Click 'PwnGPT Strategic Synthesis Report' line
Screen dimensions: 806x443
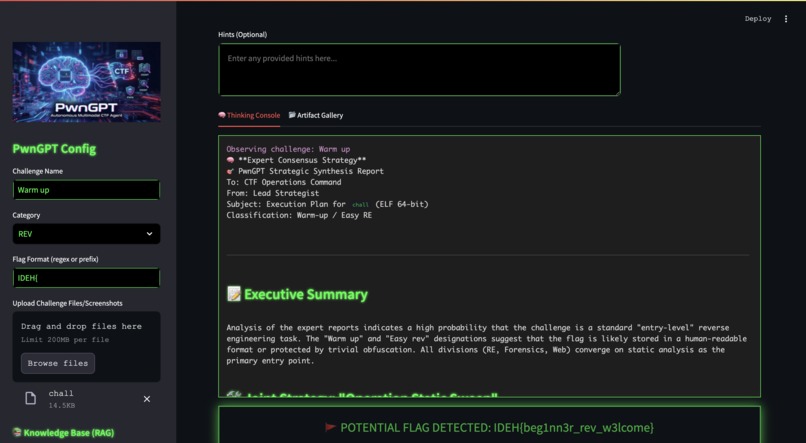pos(305,171)
